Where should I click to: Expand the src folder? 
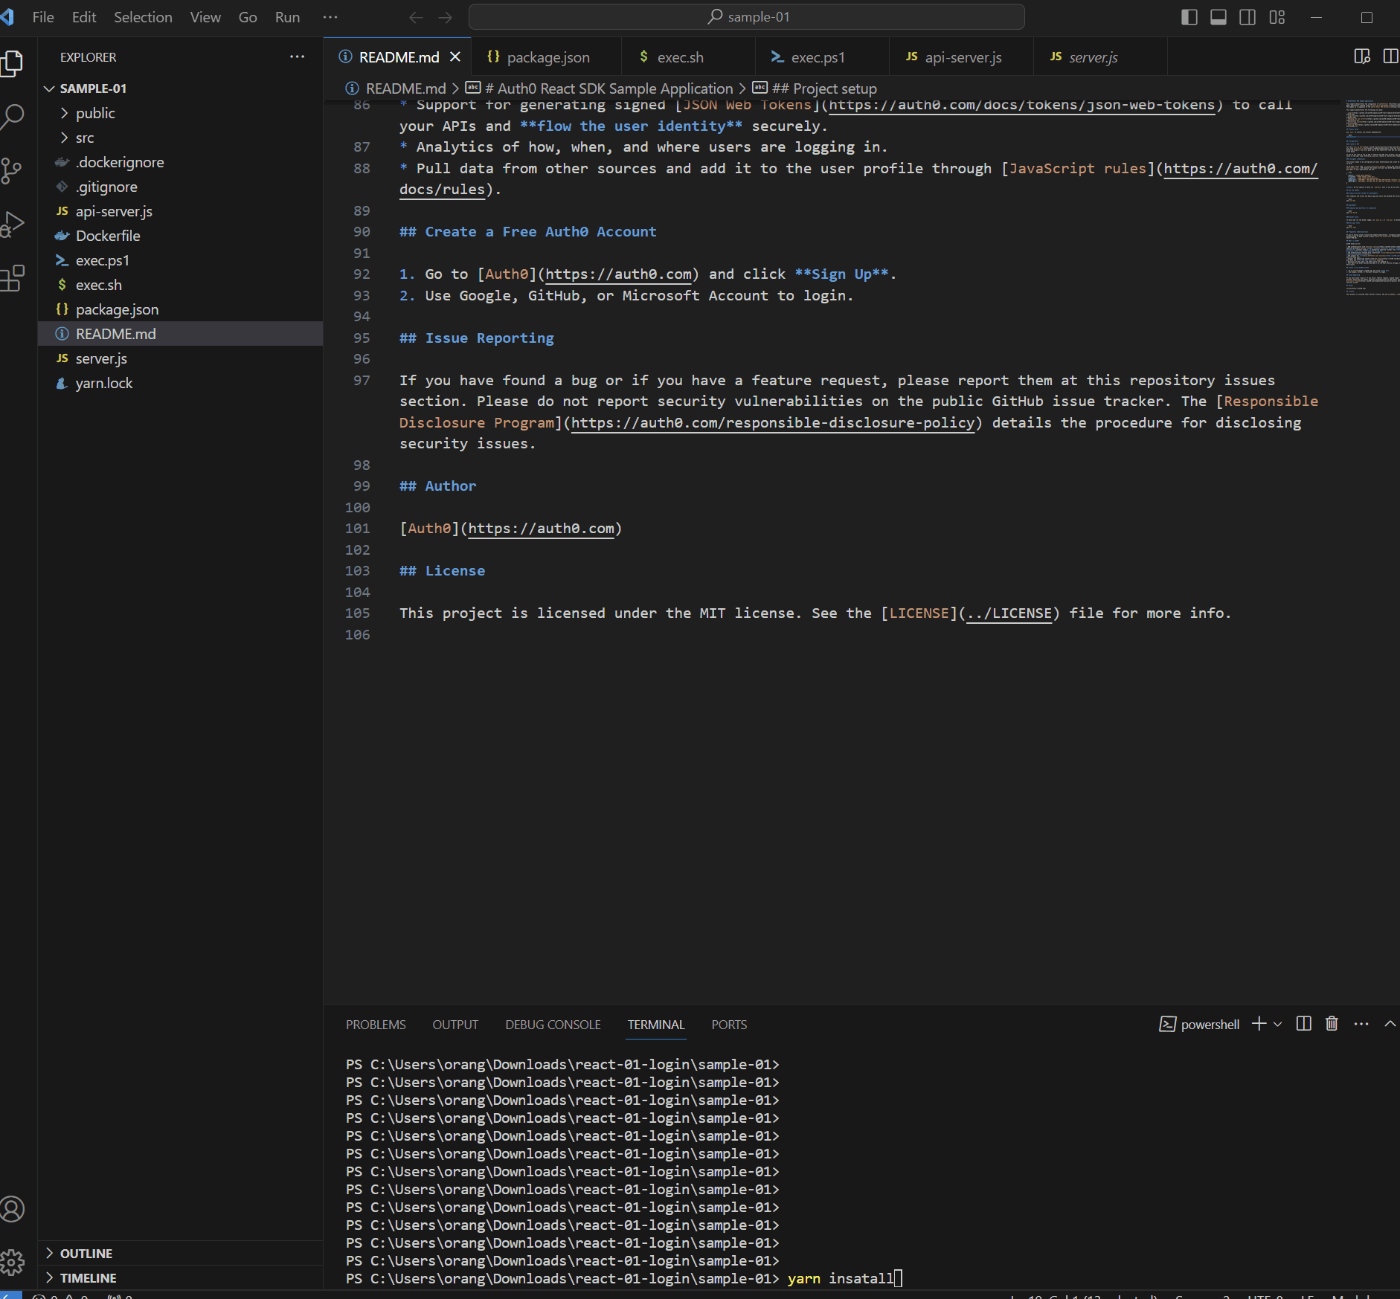[180, 138]
